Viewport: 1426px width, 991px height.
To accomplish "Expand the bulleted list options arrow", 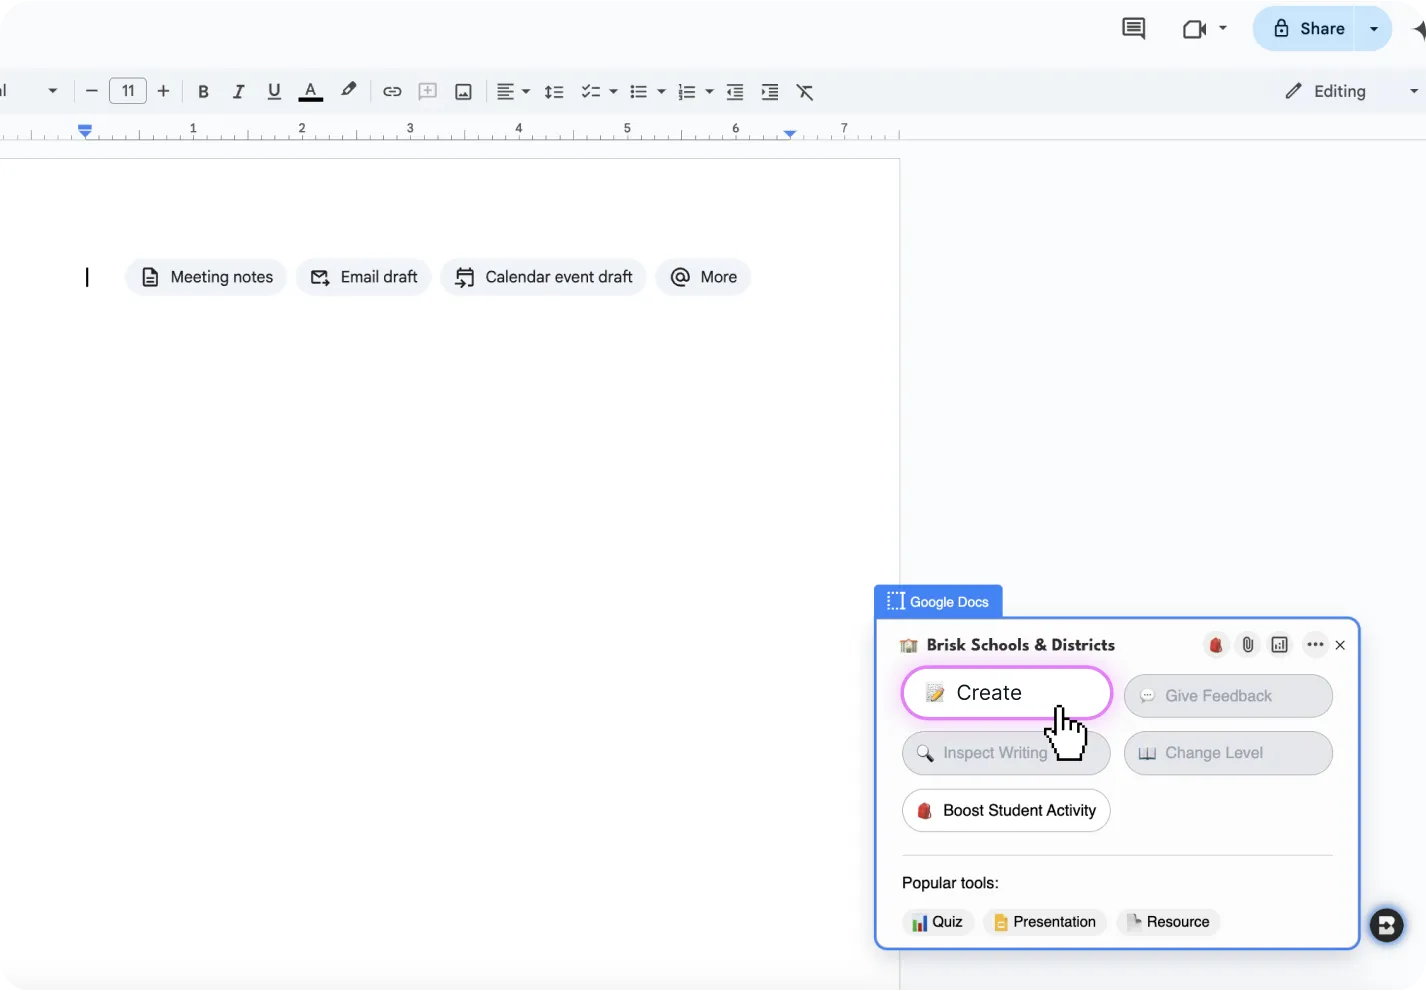I will point(661,92).
